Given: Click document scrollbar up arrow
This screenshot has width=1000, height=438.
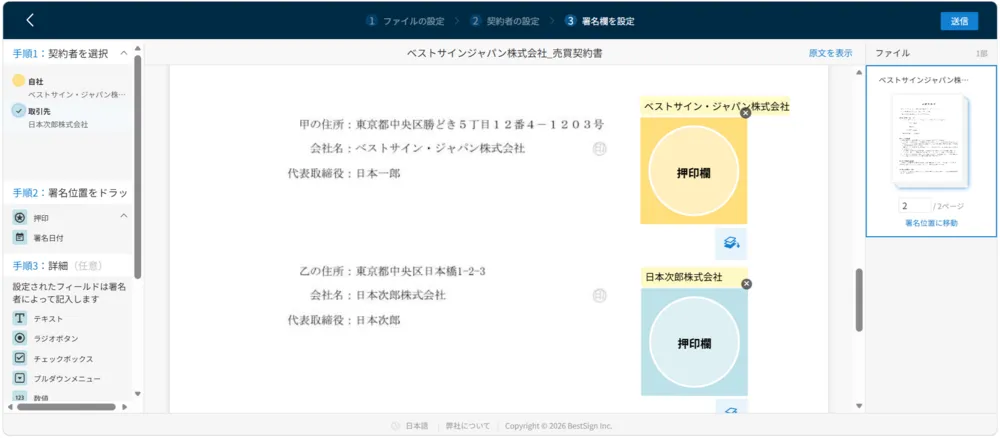Looking at the screenshot, I should [858, 72].
